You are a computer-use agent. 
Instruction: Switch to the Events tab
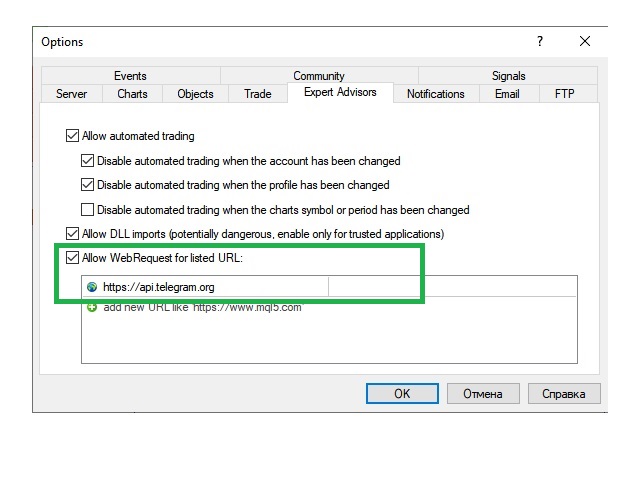pos(130,76)
